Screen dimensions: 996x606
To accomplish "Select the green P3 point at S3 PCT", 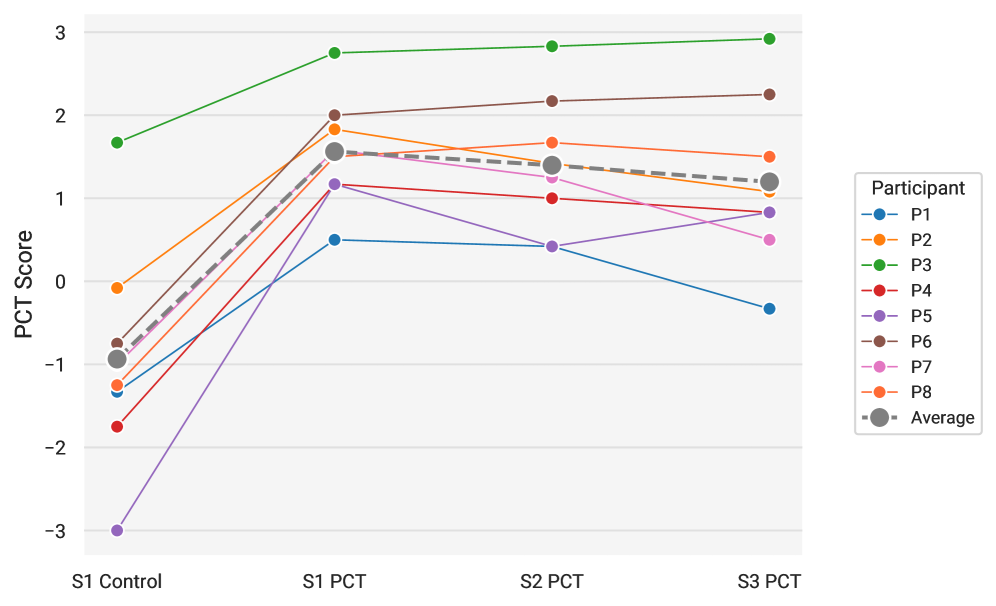I will point(769,39).
